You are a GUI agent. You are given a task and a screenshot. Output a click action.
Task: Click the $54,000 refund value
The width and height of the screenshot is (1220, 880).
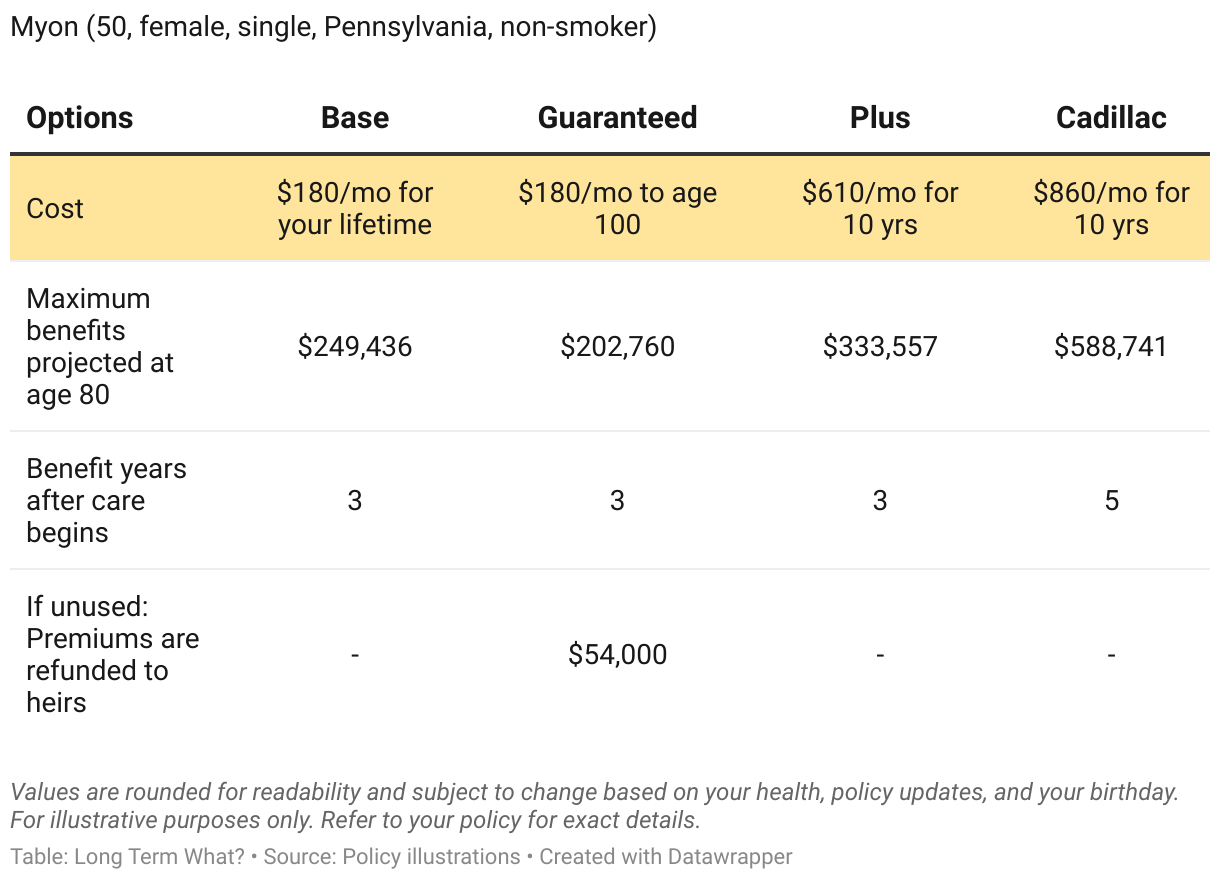[x=617, y=655]
